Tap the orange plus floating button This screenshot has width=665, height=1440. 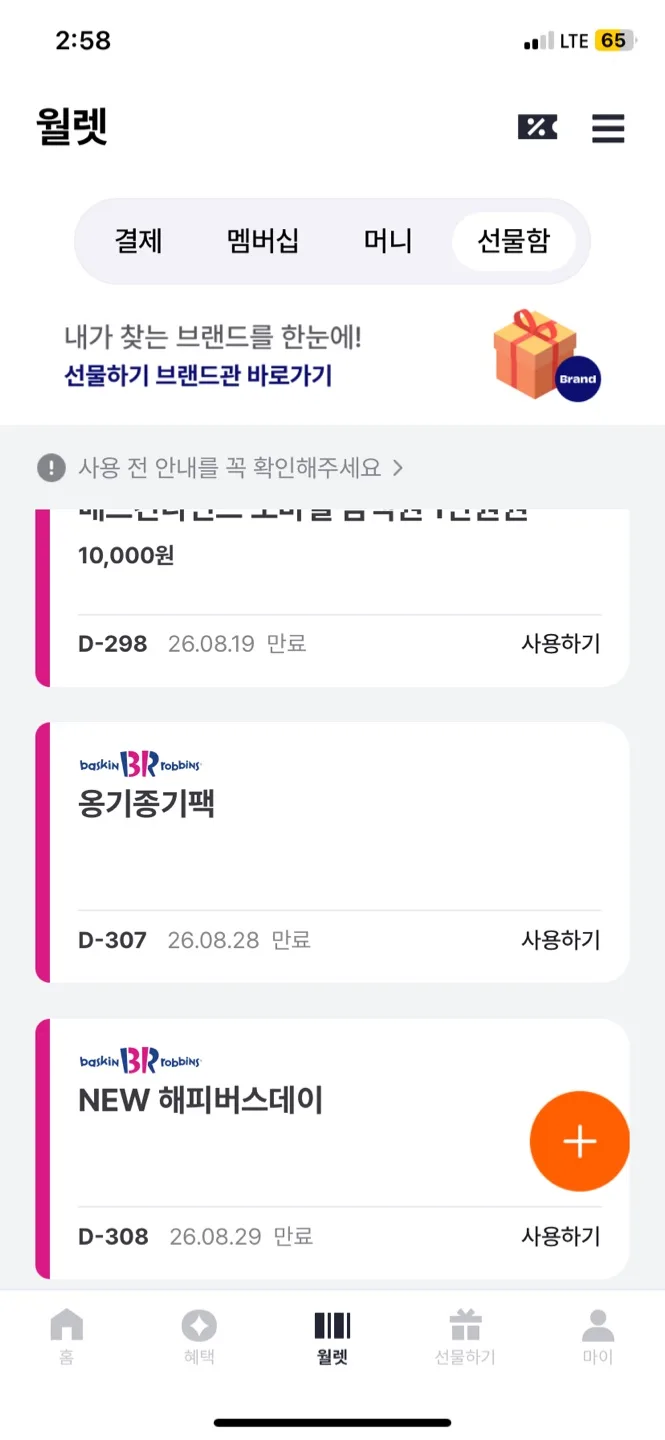pyautogui.click(x=579, y=1141)
